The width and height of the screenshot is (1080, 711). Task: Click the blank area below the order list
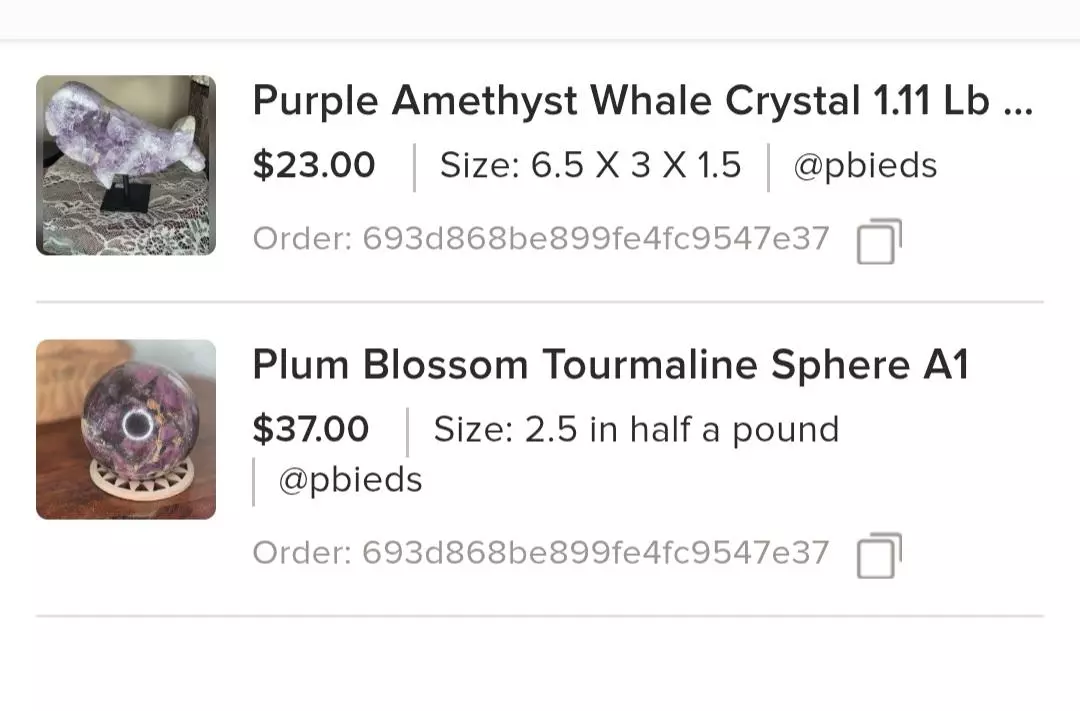pyautogui.click(x=540, y=665)
